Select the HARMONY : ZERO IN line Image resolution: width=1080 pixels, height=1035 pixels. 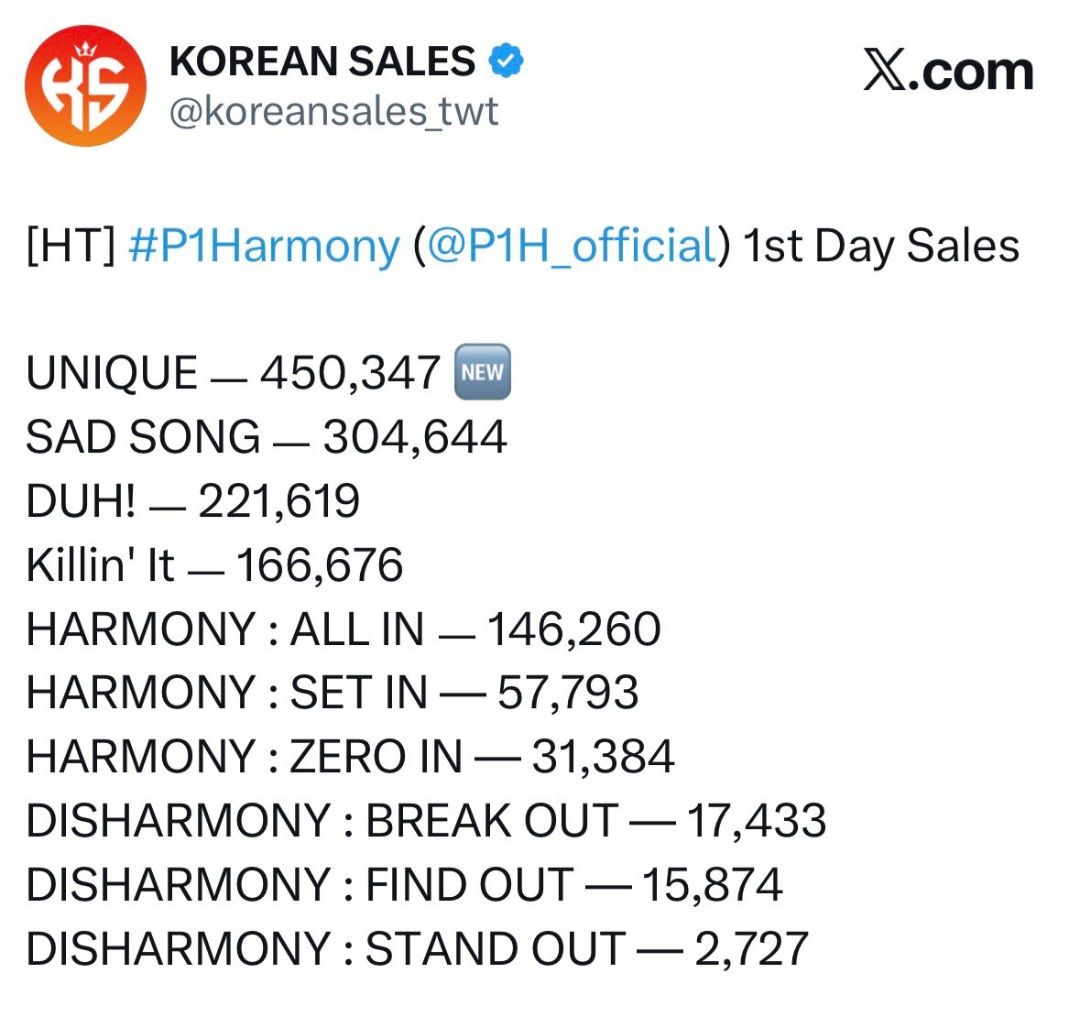coord(350,757)
